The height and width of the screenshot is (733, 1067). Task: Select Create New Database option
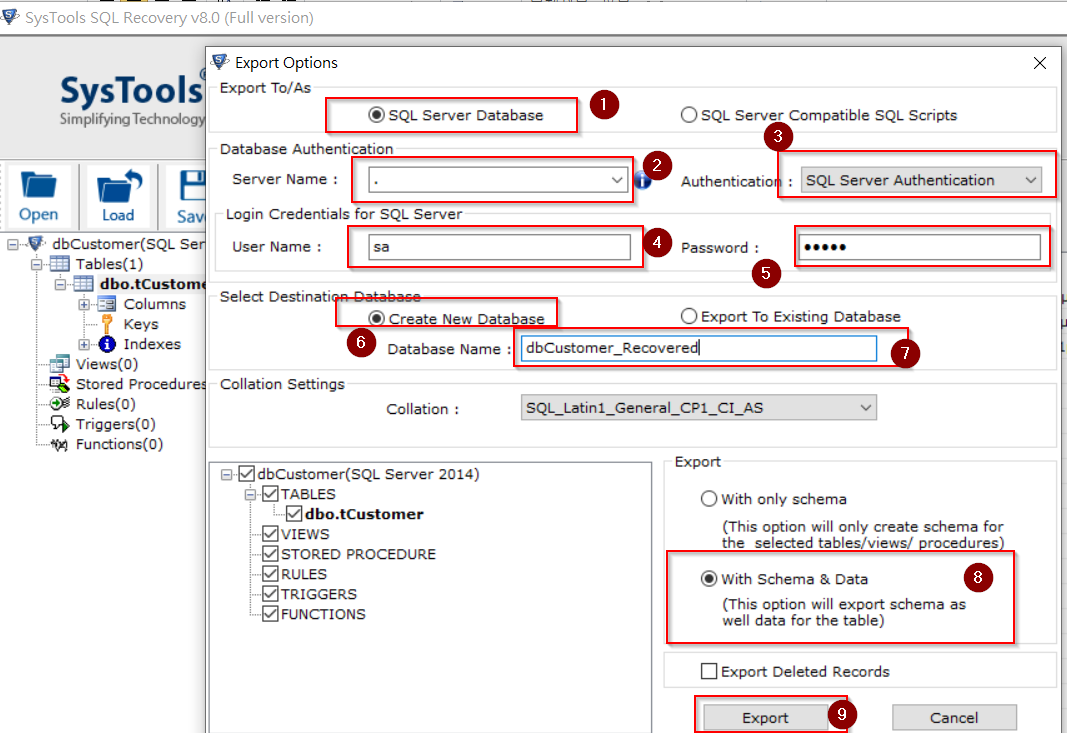376,319
